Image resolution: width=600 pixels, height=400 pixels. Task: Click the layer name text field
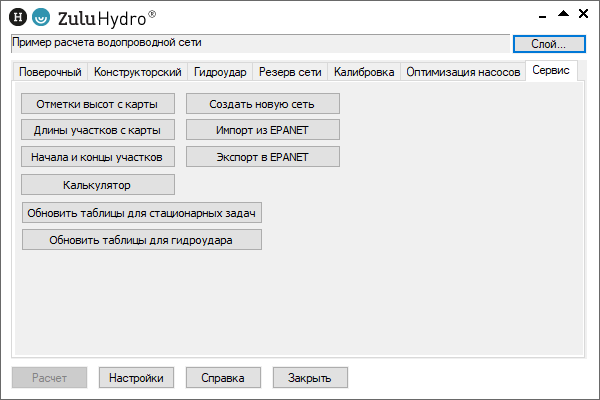tap(260, 42)
